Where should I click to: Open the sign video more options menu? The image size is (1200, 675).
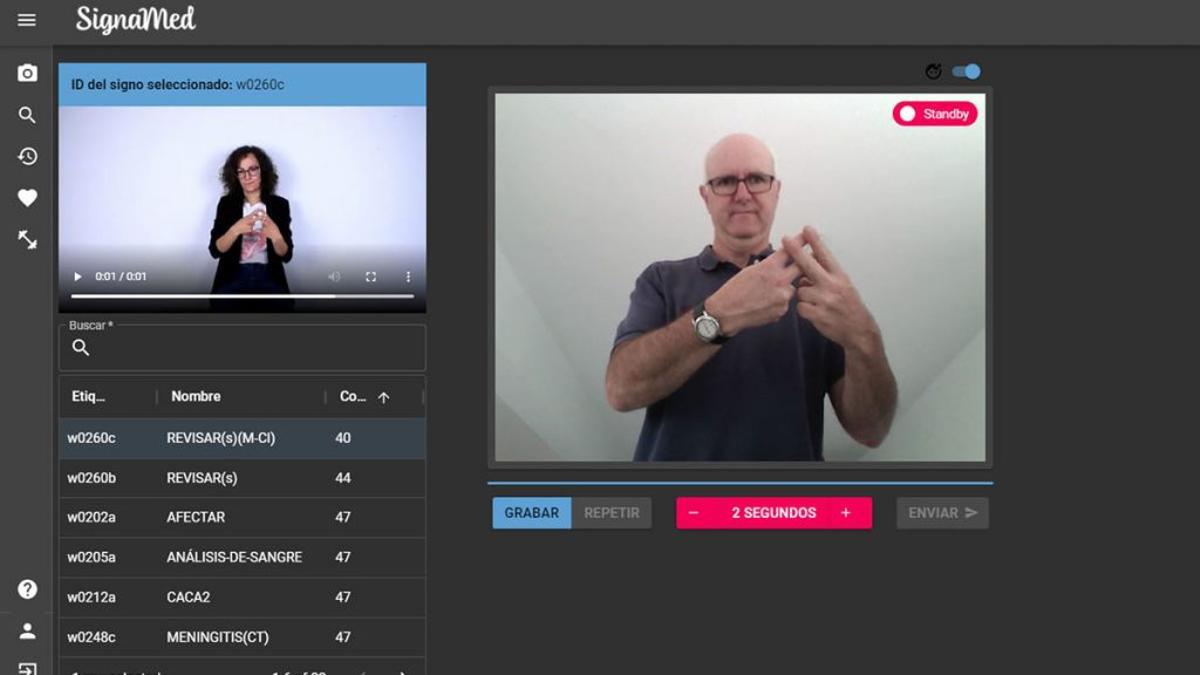(x=408, y=277)
